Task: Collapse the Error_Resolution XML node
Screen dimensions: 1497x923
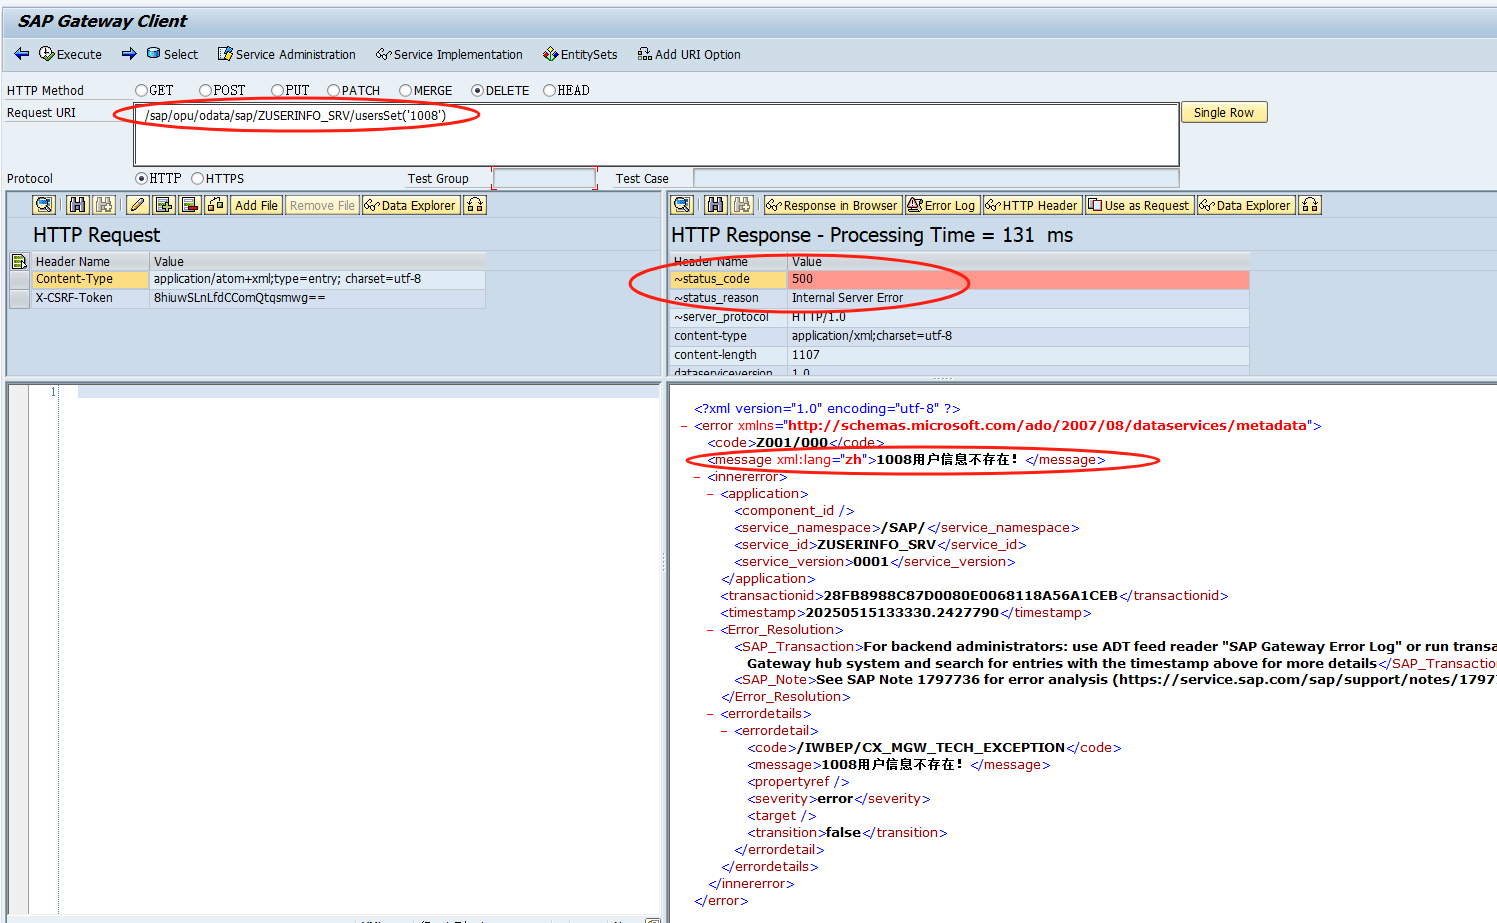Action: coord(708,629)
